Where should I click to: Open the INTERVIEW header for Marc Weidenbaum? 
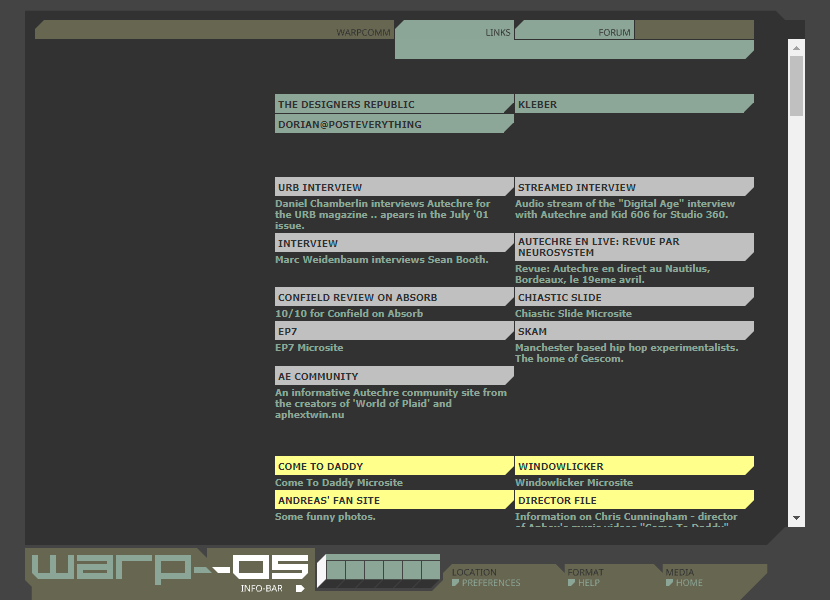pos(394,243)
